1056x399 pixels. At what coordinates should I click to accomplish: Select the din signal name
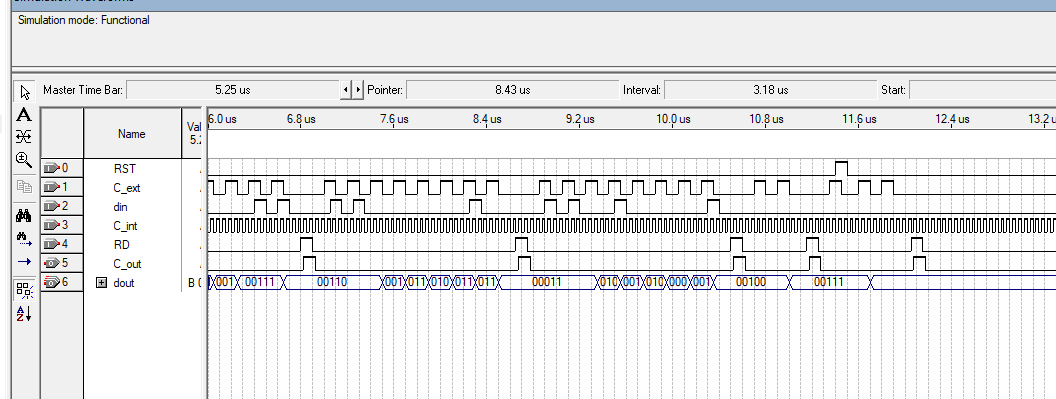point(120,207)
